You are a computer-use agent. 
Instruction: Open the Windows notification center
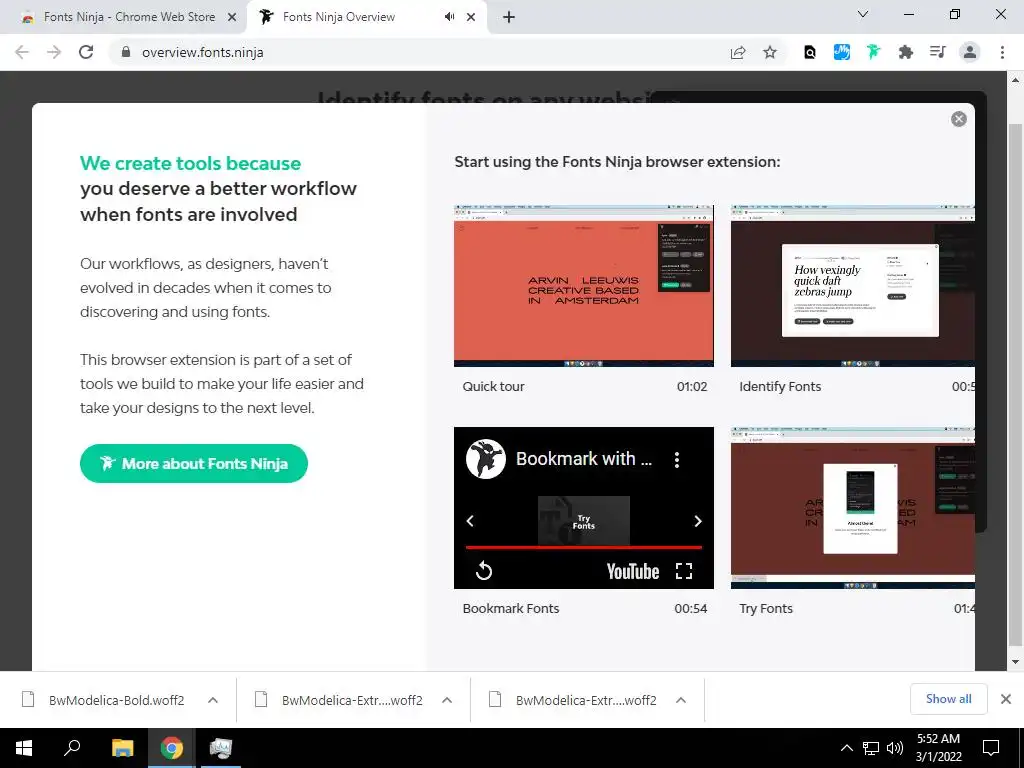(991, 748)
